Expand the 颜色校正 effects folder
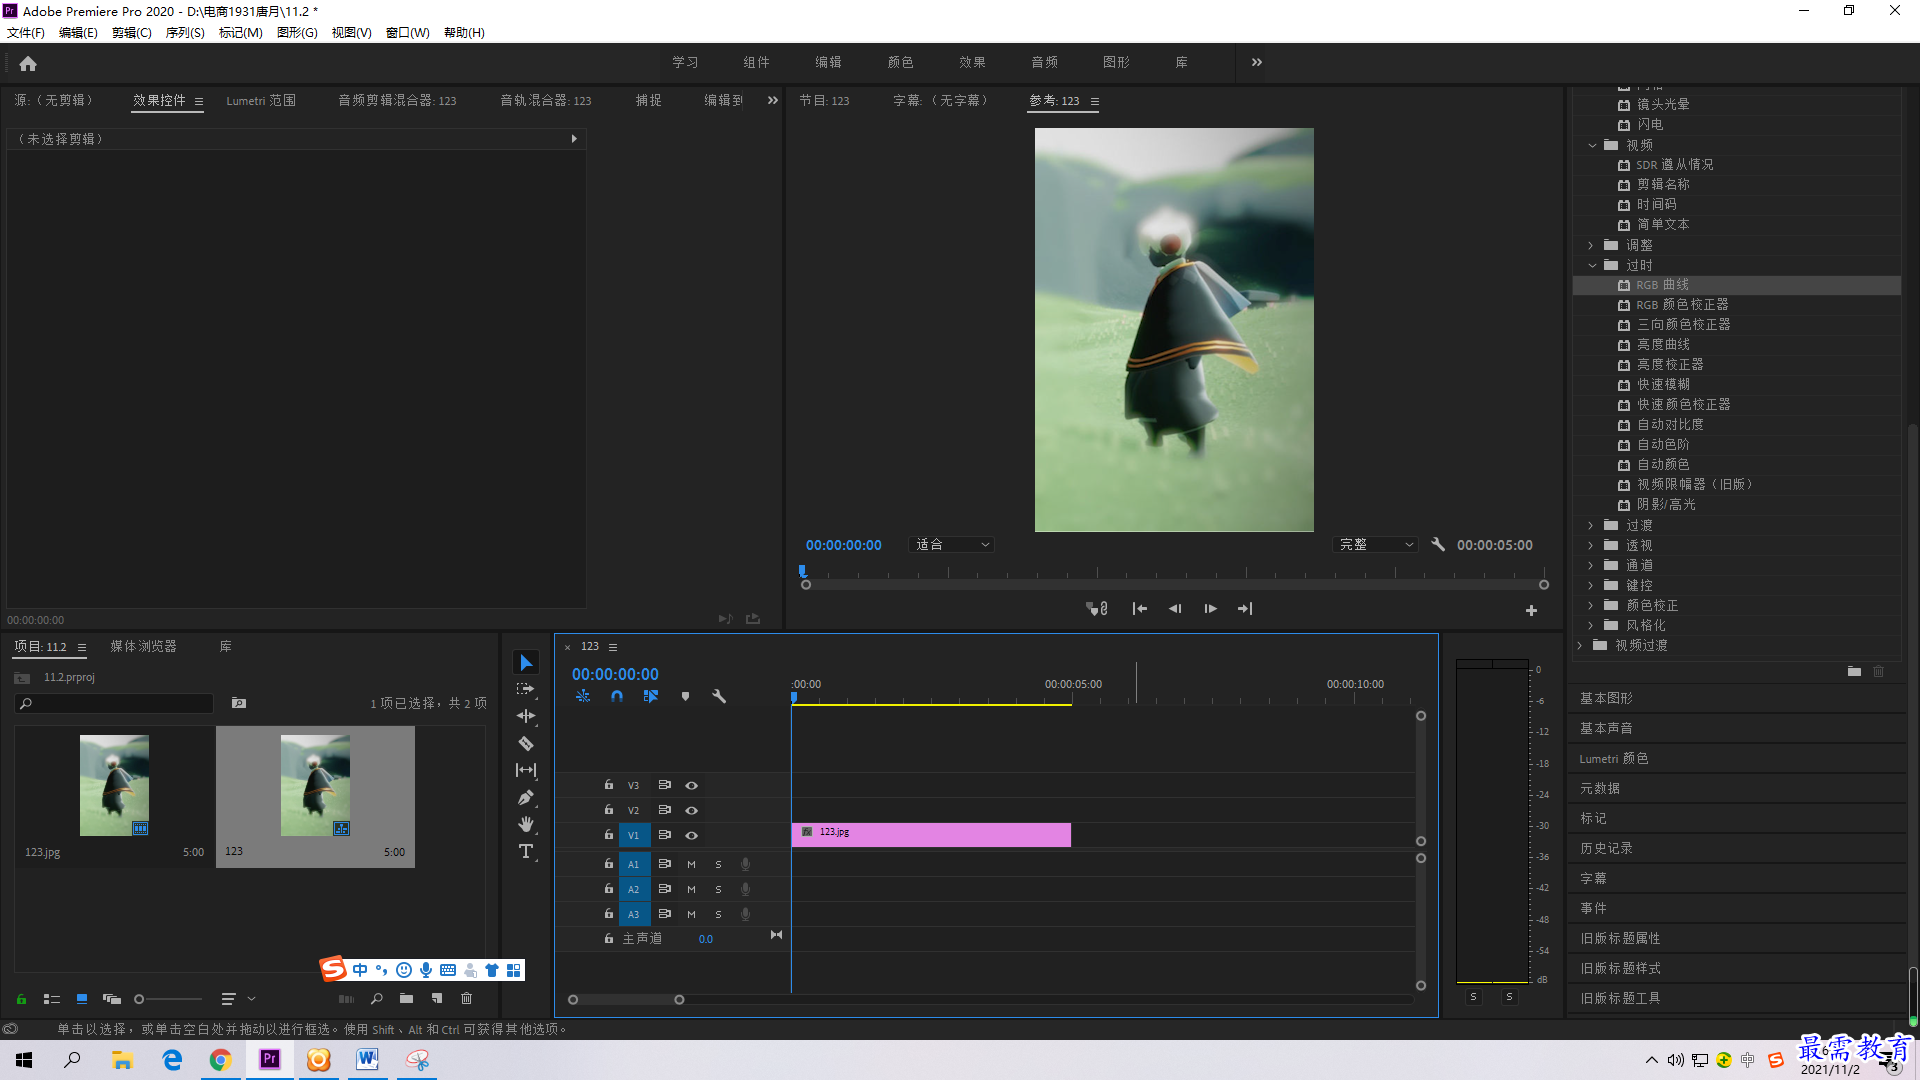The width and height of the screenshot is (1920, 1080). pos(1592,605)
